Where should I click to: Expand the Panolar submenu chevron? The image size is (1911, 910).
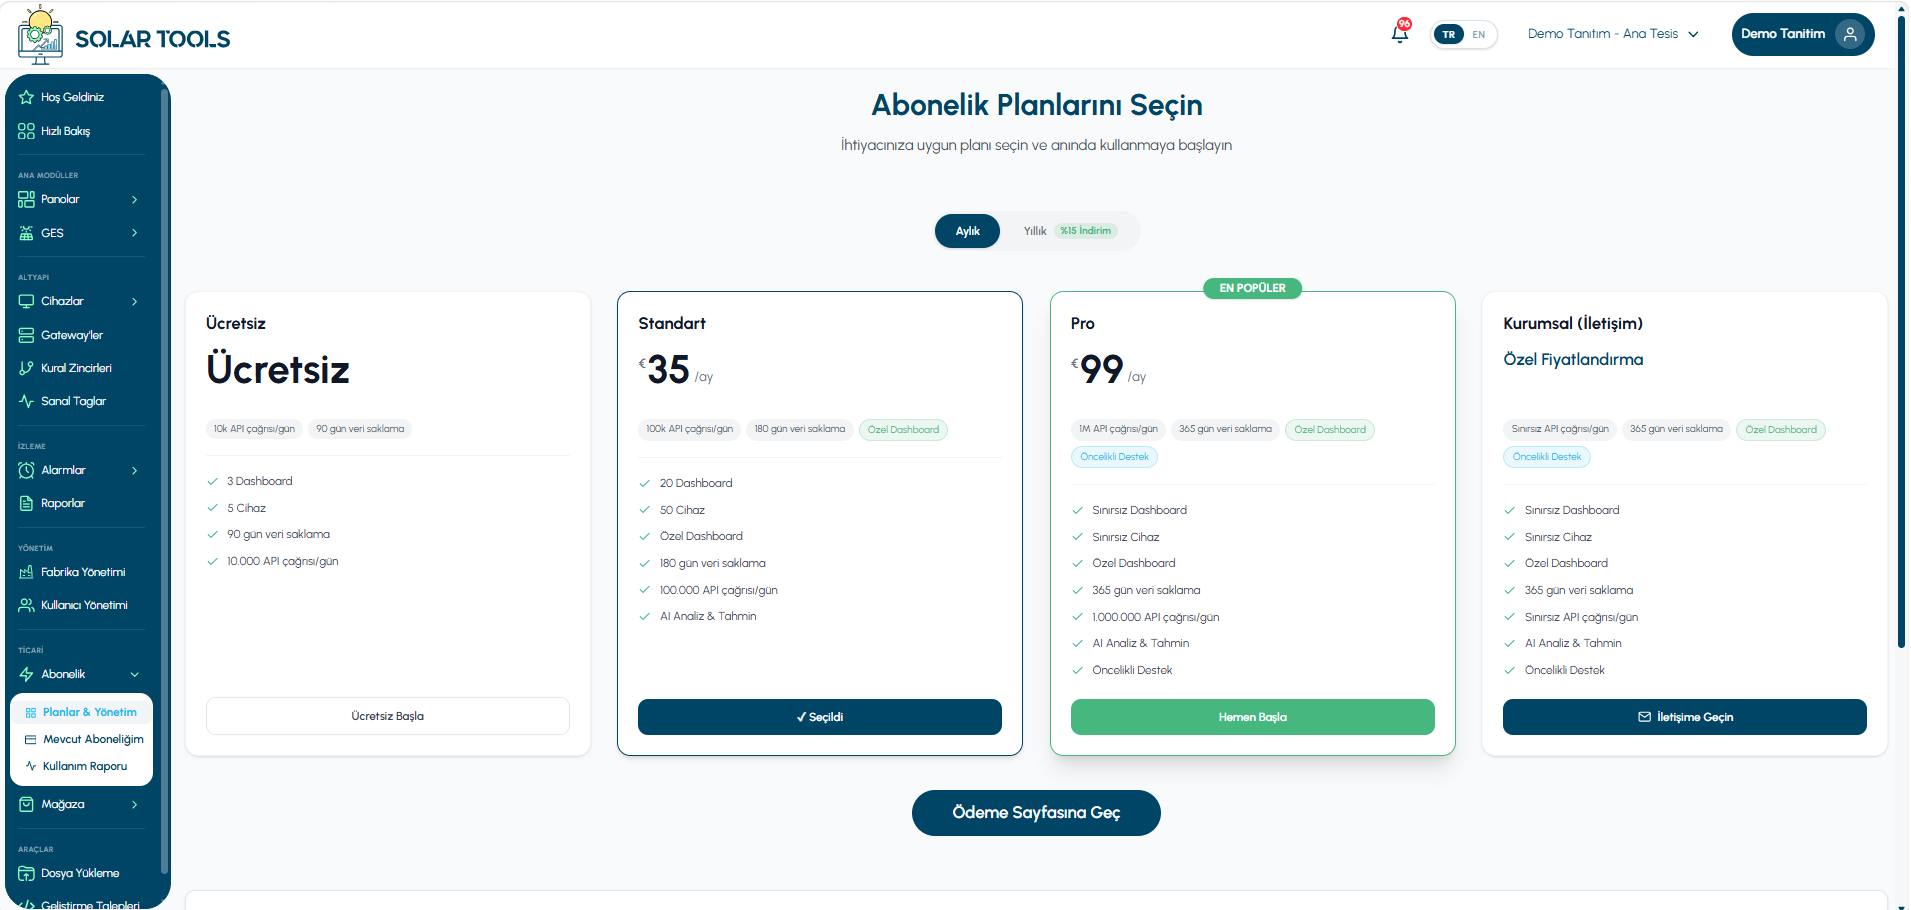pos(134,200)
